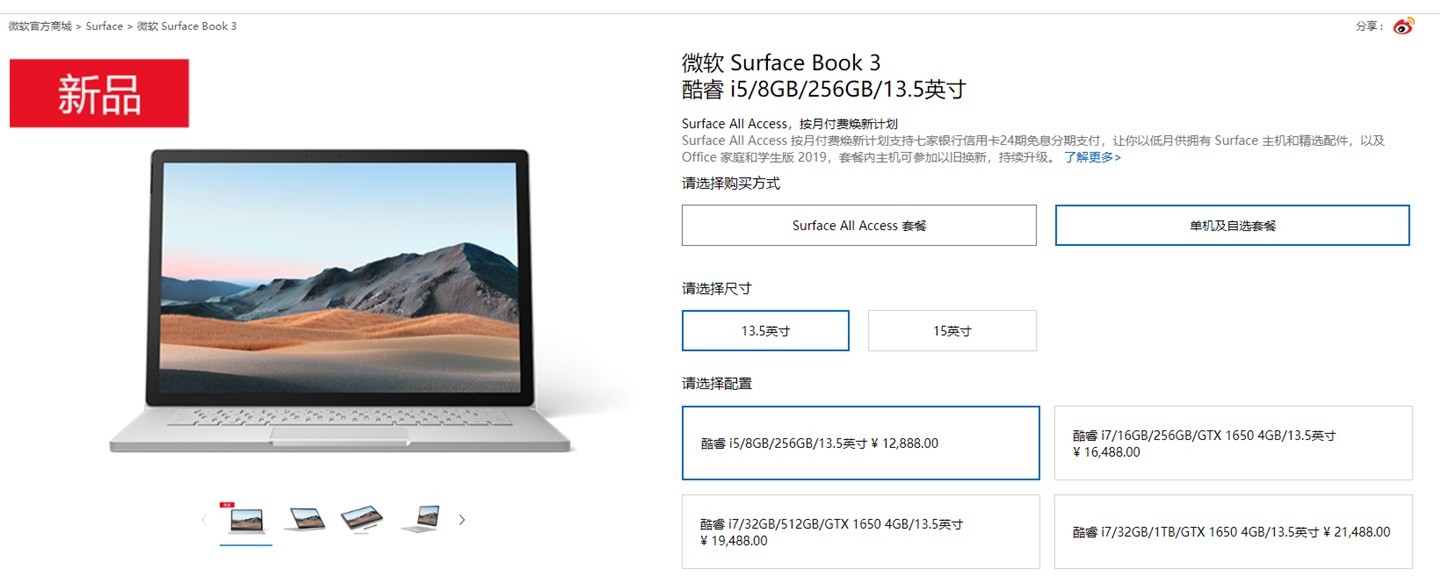The height and width of the screenshot is (583, 1440).
Task: Pick the i7/16GB/256GB ¥16,488.00 configuration
Action: coord(1233,443)
